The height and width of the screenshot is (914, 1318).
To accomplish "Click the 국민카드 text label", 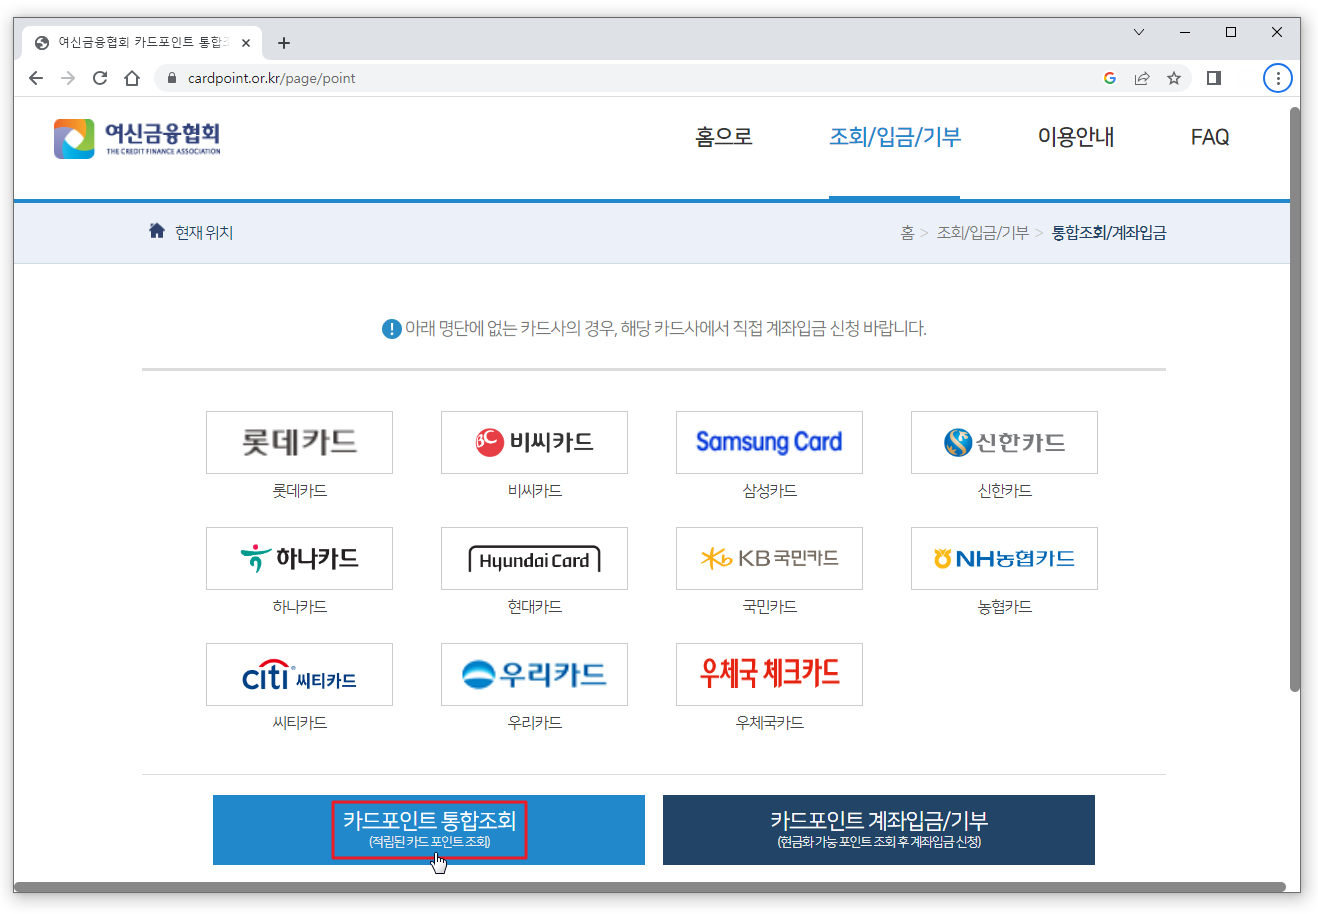I will tap(769, 607).
